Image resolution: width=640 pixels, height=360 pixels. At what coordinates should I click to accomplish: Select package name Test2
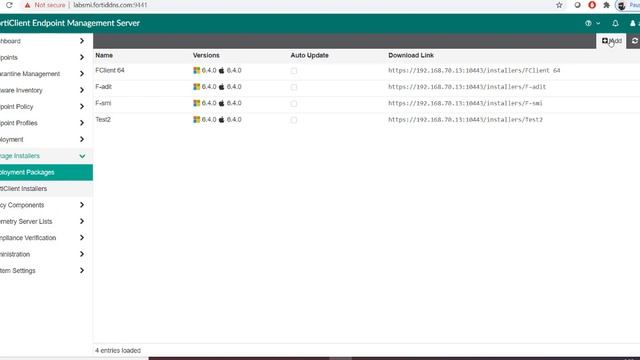coord(103,120)
